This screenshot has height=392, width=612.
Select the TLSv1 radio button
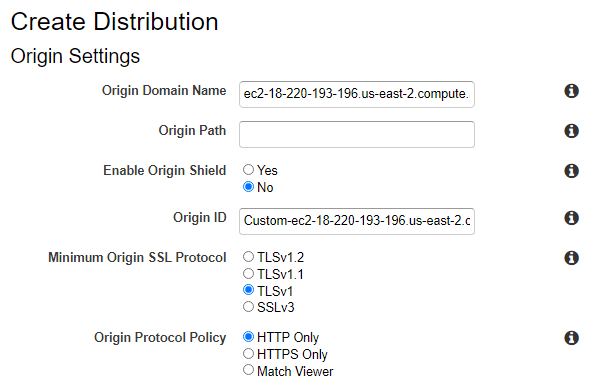248,290
